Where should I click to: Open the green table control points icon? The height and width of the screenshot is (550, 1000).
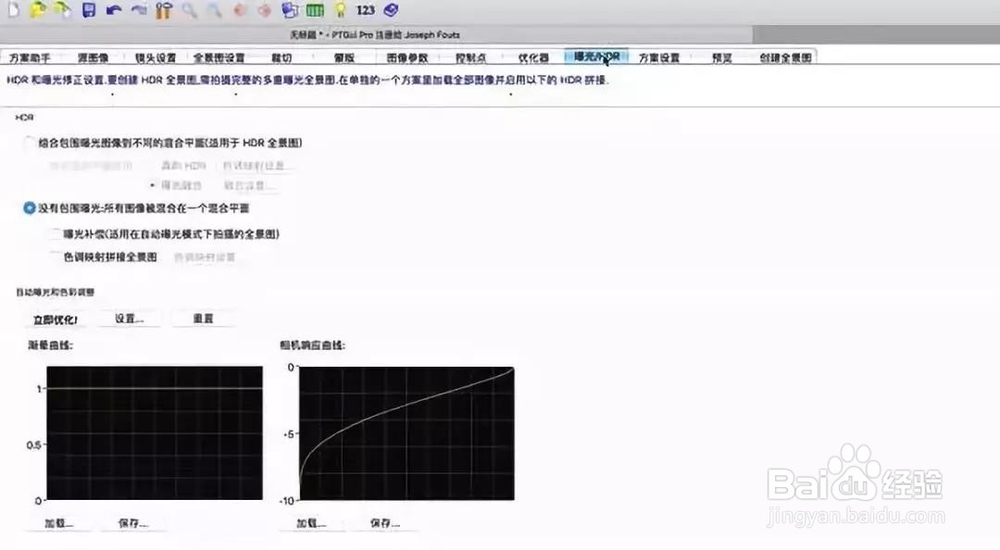click(315, 10)
